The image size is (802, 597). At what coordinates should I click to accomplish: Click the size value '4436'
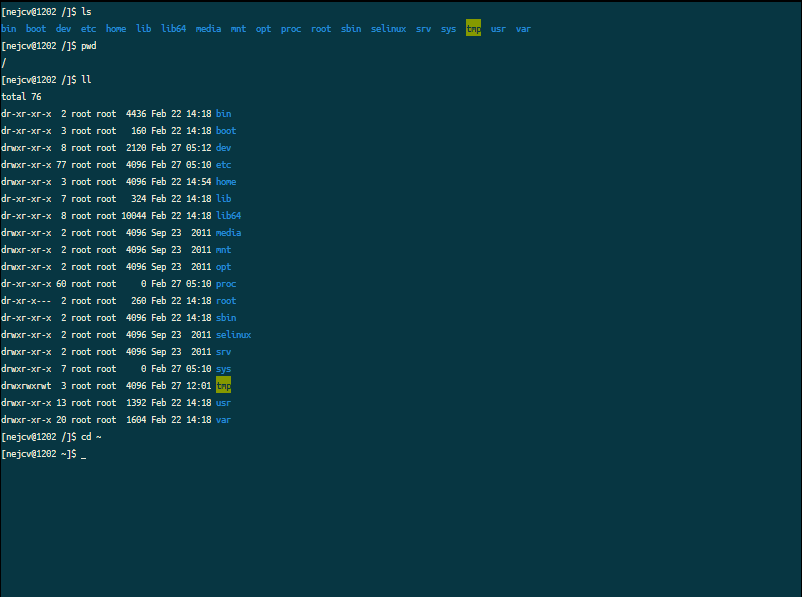click(136, 114)
